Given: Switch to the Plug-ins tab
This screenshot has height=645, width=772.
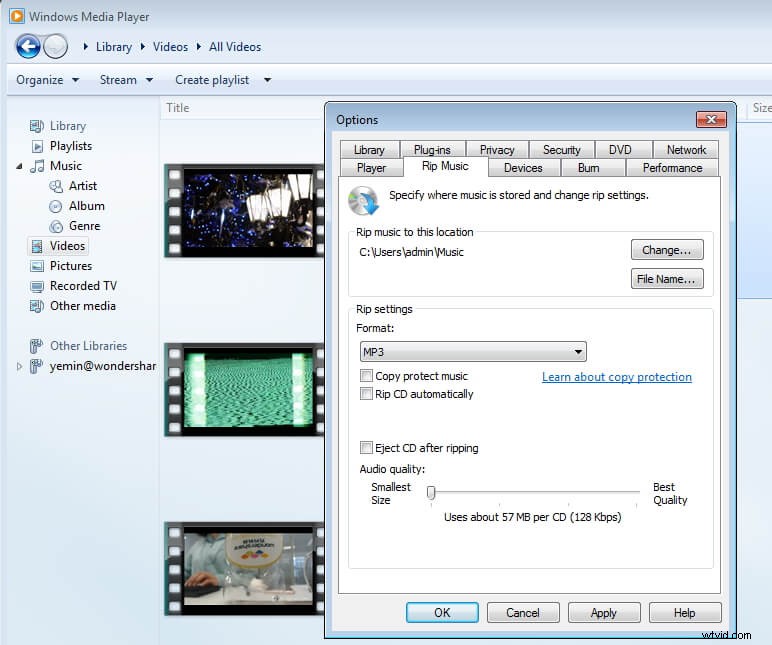Looking at the screenshot, I should 432,150.
